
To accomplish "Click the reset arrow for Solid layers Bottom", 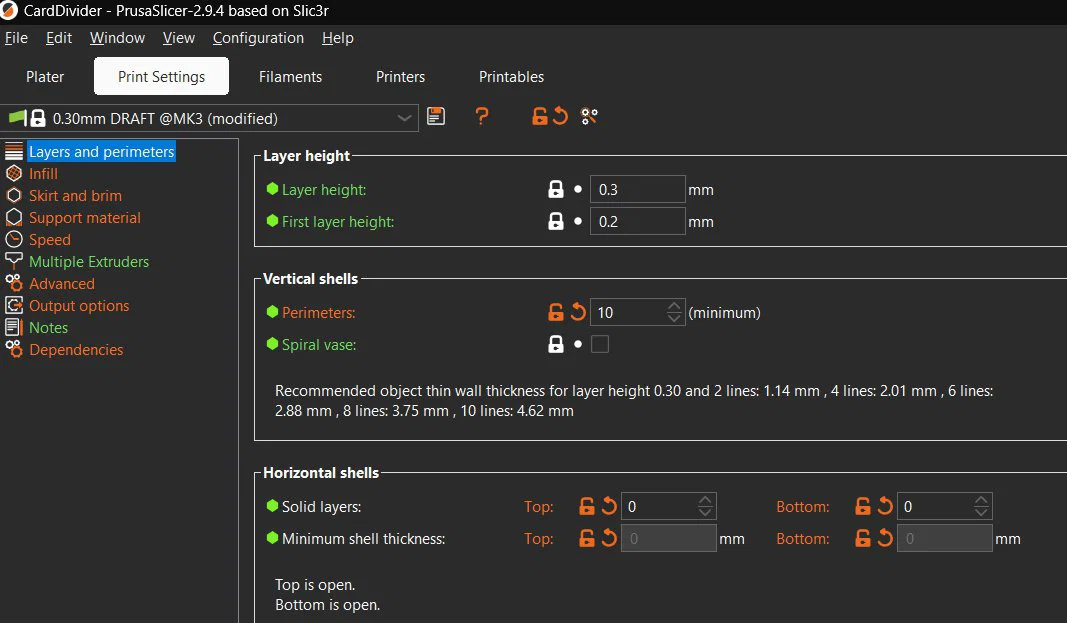I will tap(885, 506).
